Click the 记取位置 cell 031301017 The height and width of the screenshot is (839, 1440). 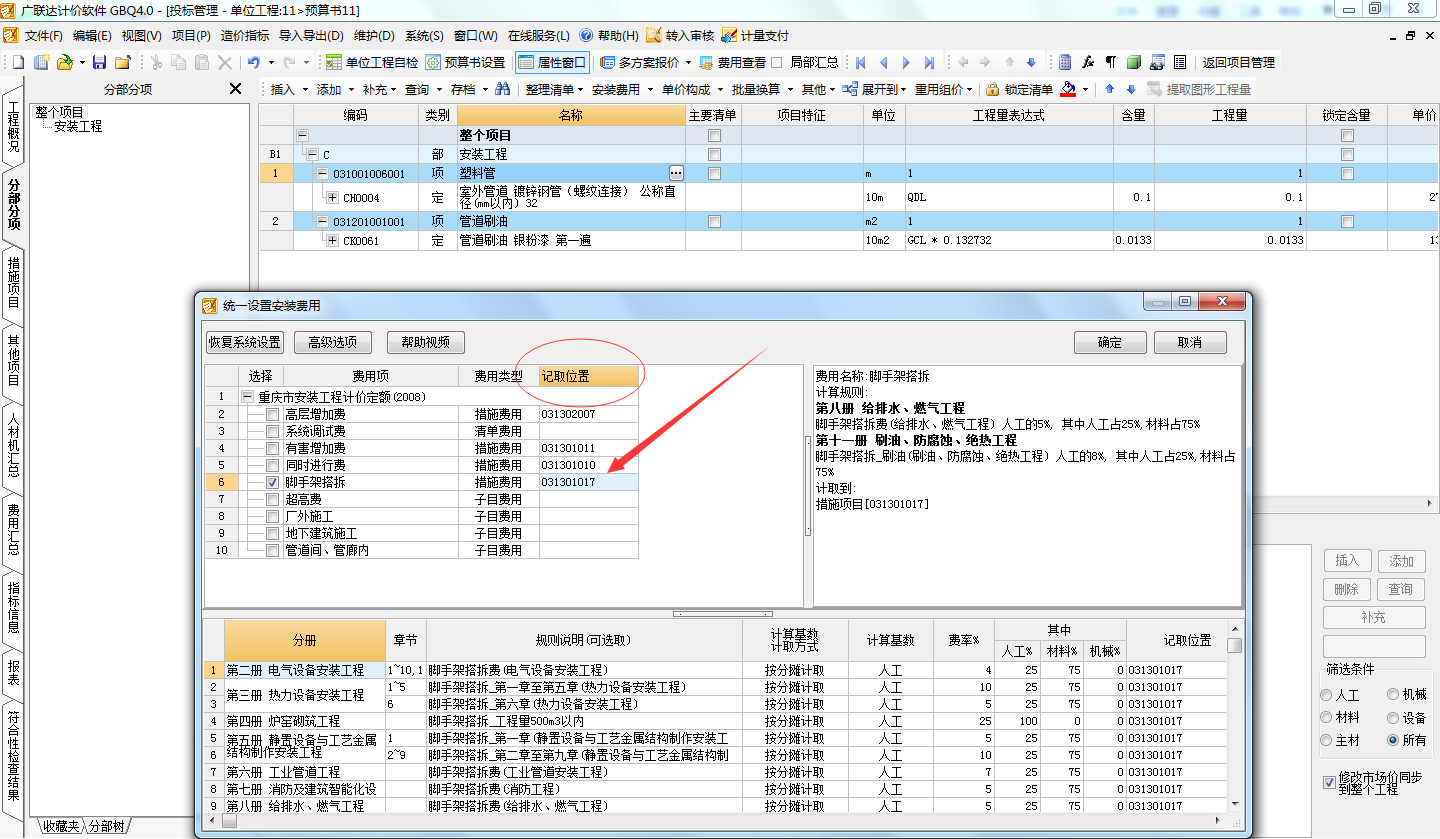[x=588, y=482]
